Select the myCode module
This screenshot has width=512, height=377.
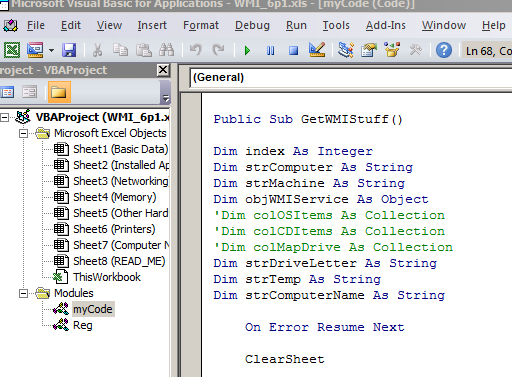point(93,309)
